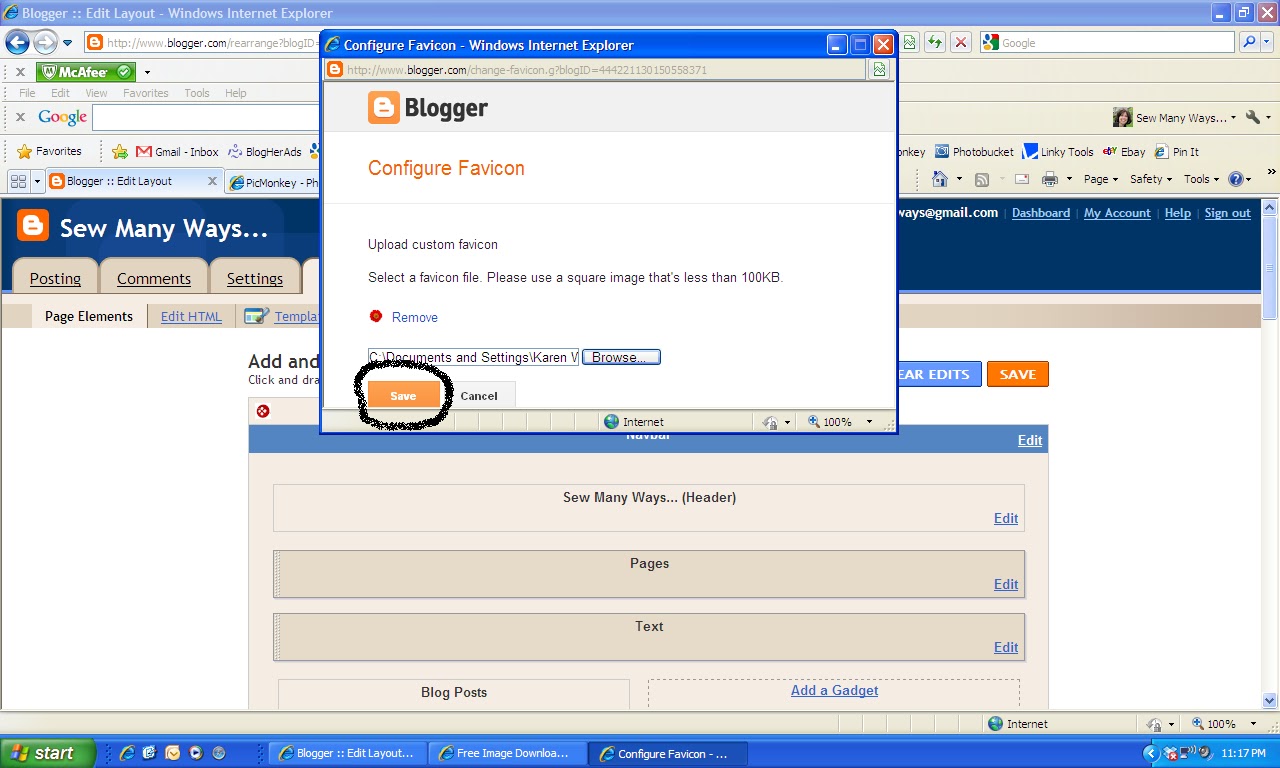Open the BlogHerAds favorite
Image resolution: width=1280 pixels, height=768 pixels.
264,152
